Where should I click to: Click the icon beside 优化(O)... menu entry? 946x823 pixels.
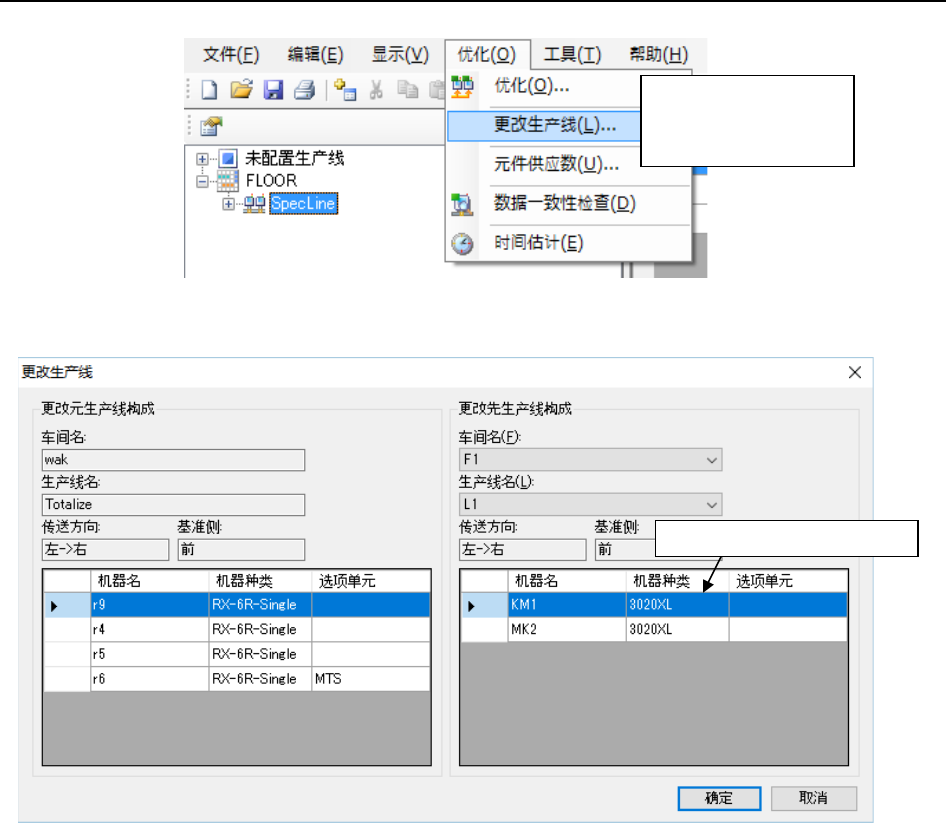click(x=463, y=87)
